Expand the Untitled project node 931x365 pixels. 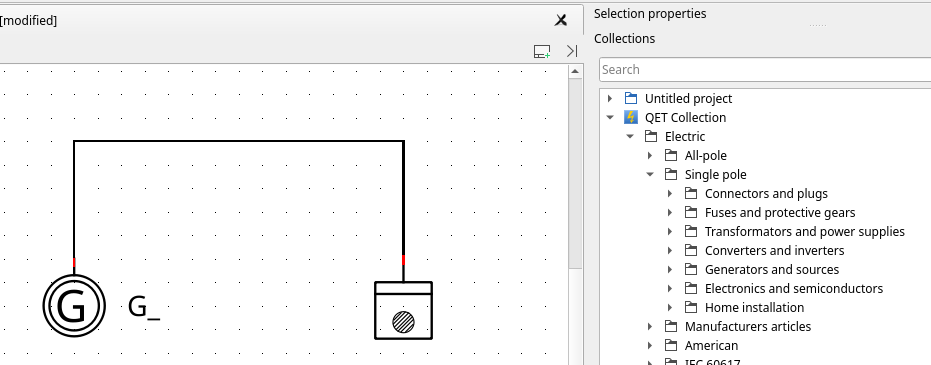(x=610, y=99)
